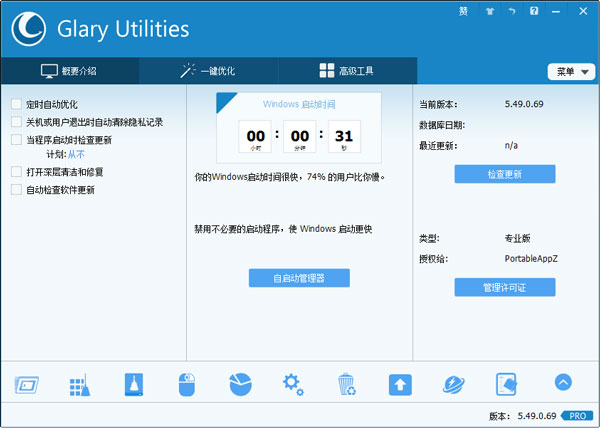Open the pie chart disk analysis icon
This screenshot has width=600, height=428.
[x=240, y=384]
